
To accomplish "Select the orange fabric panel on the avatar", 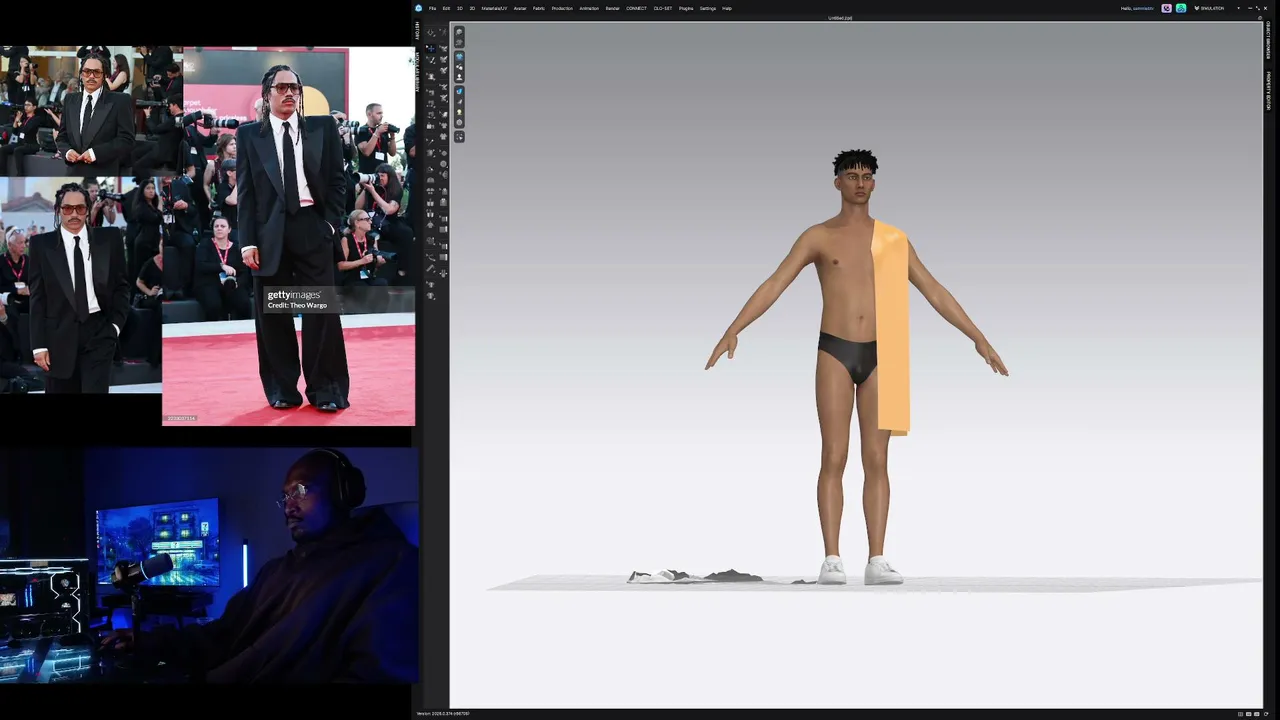I will point(892,328).
